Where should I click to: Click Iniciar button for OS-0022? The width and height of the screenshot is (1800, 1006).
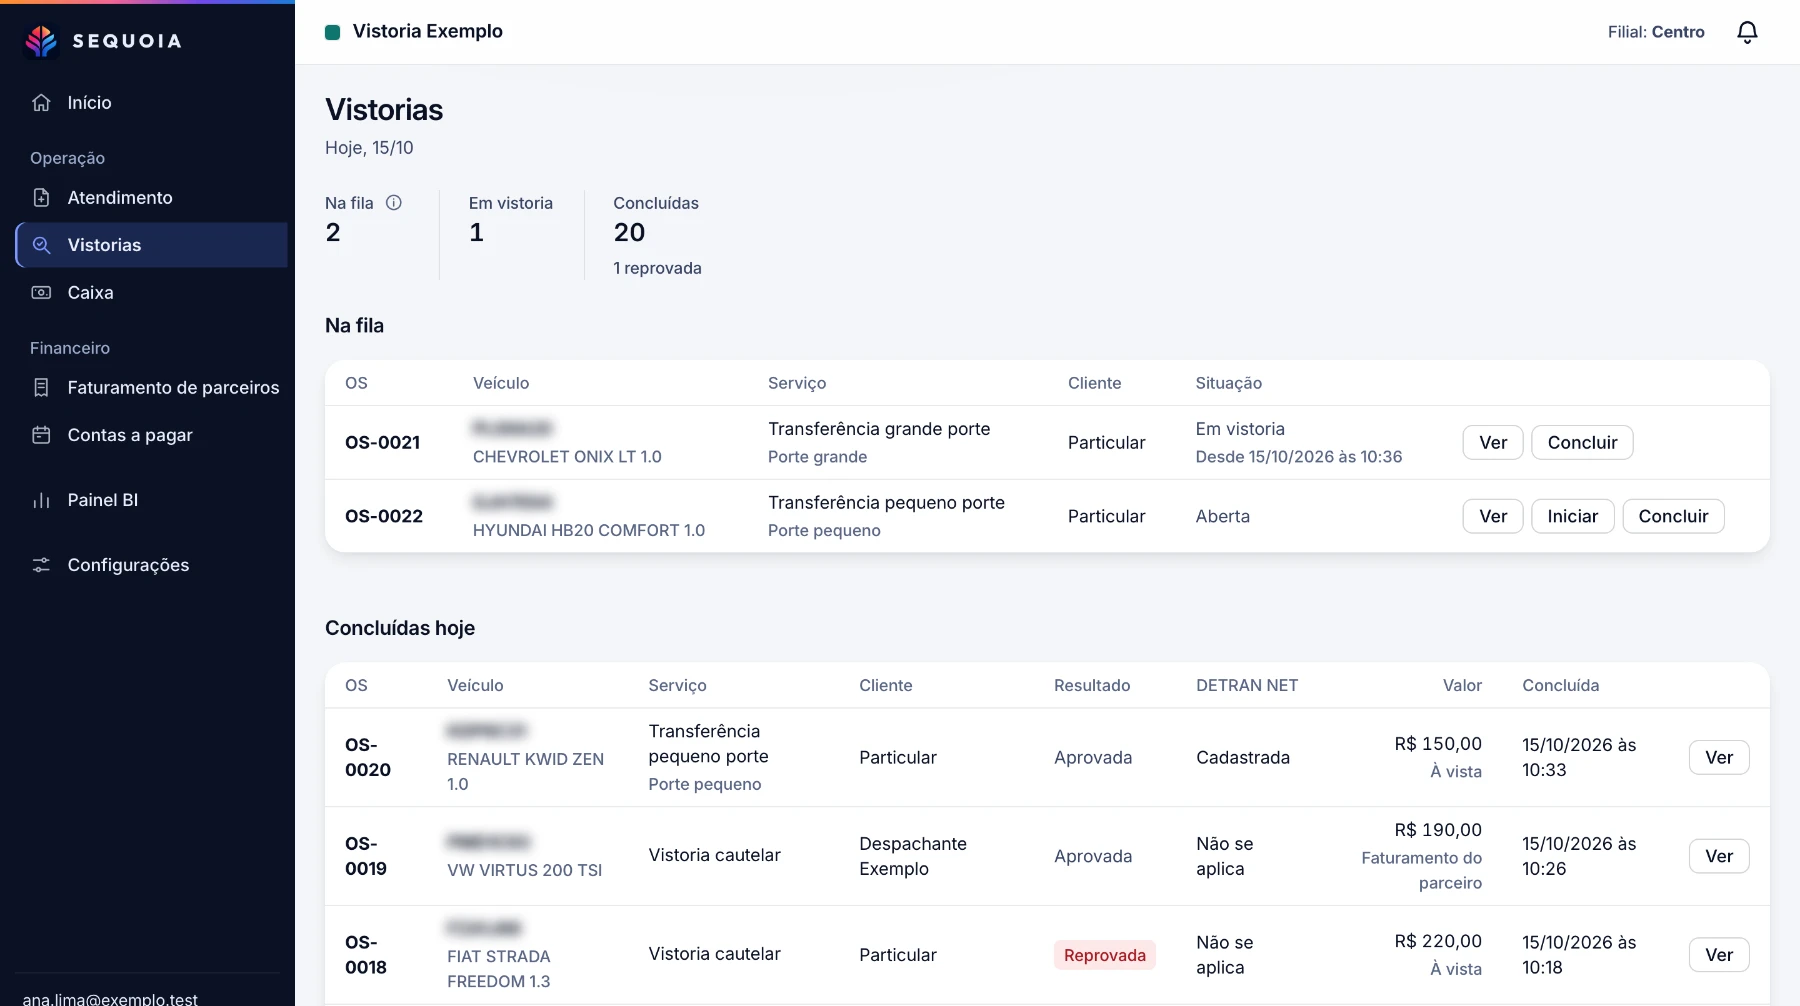[x=1573, y=516]
